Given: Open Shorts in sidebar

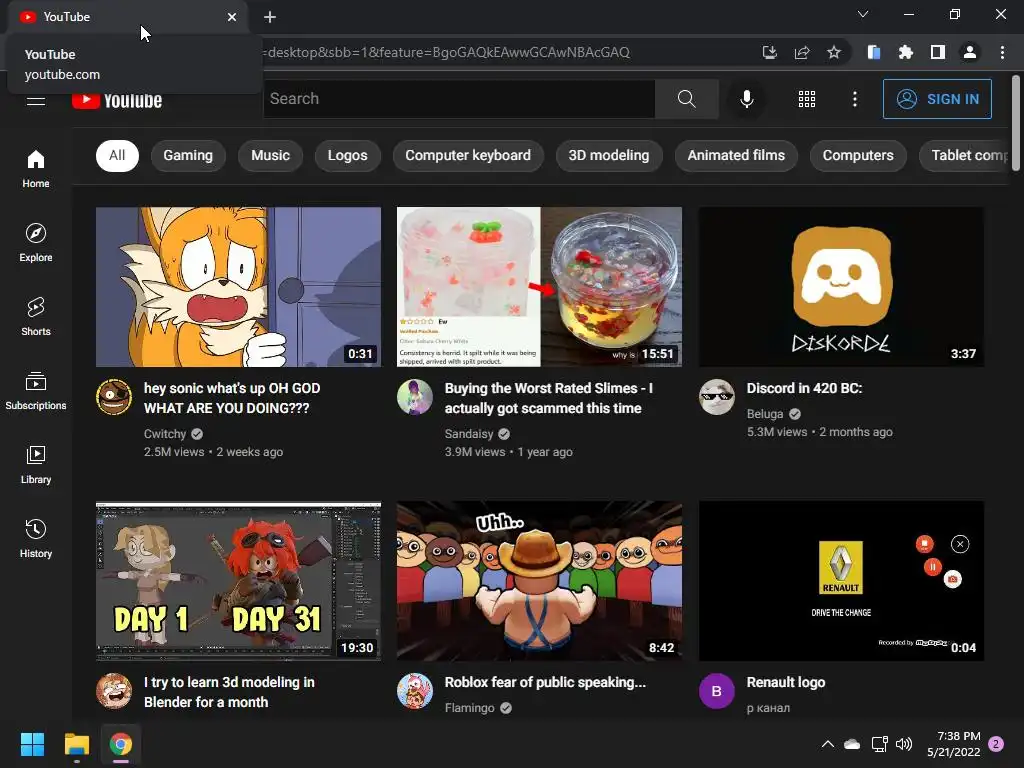Looking at the screenshot, I should [36, 317].
